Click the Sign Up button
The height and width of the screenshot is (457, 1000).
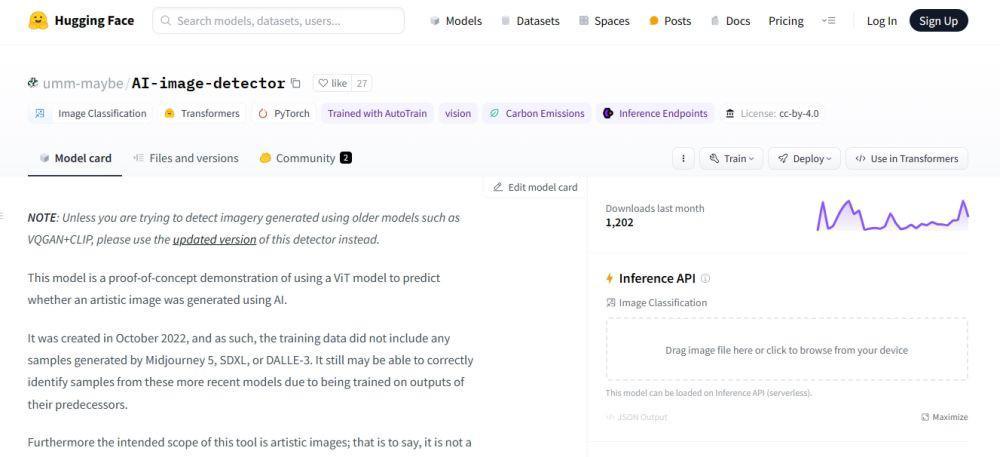938,21
